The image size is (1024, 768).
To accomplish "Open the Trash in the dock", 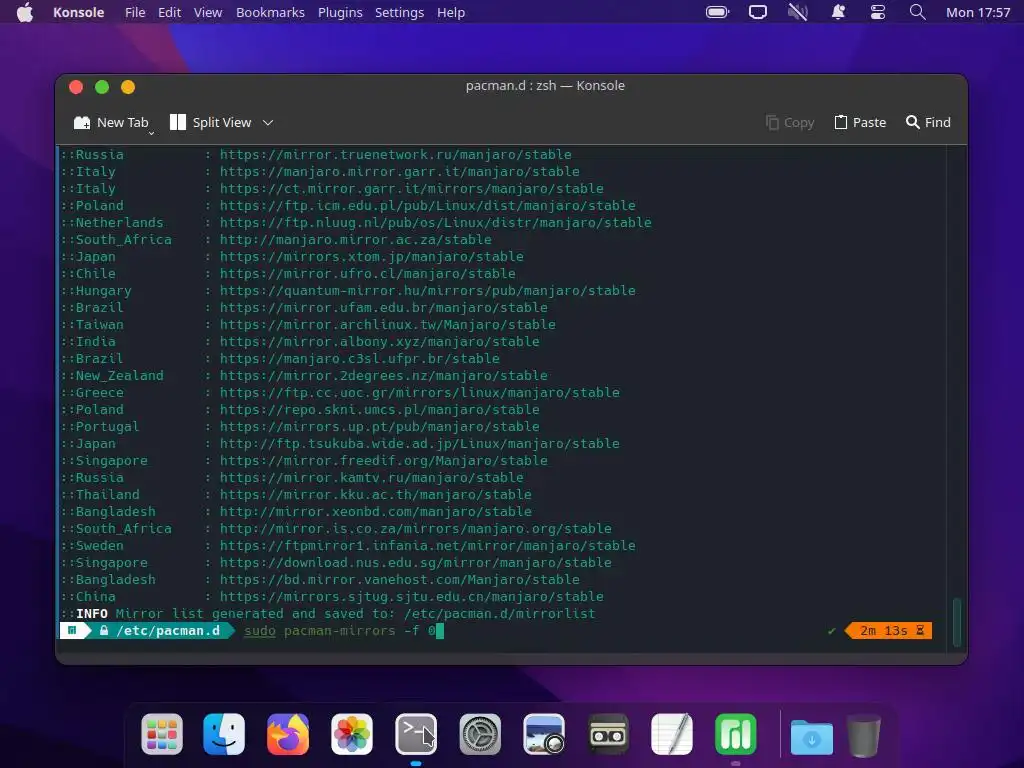I will point(864,735).
